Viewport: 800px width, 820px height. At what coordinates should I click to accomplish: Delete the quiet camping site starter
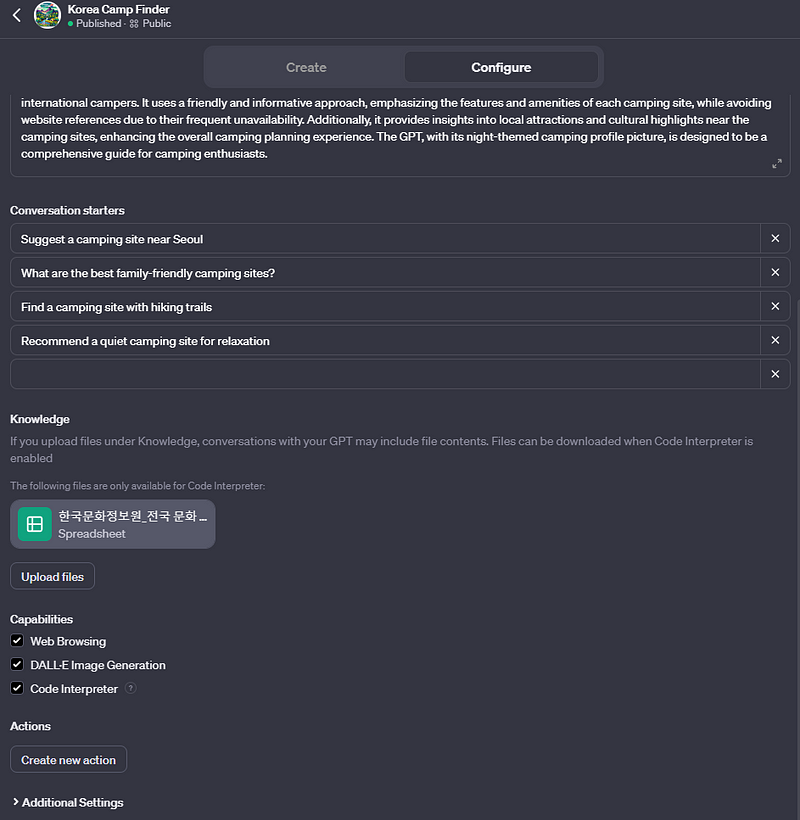(x=775, y=341)
